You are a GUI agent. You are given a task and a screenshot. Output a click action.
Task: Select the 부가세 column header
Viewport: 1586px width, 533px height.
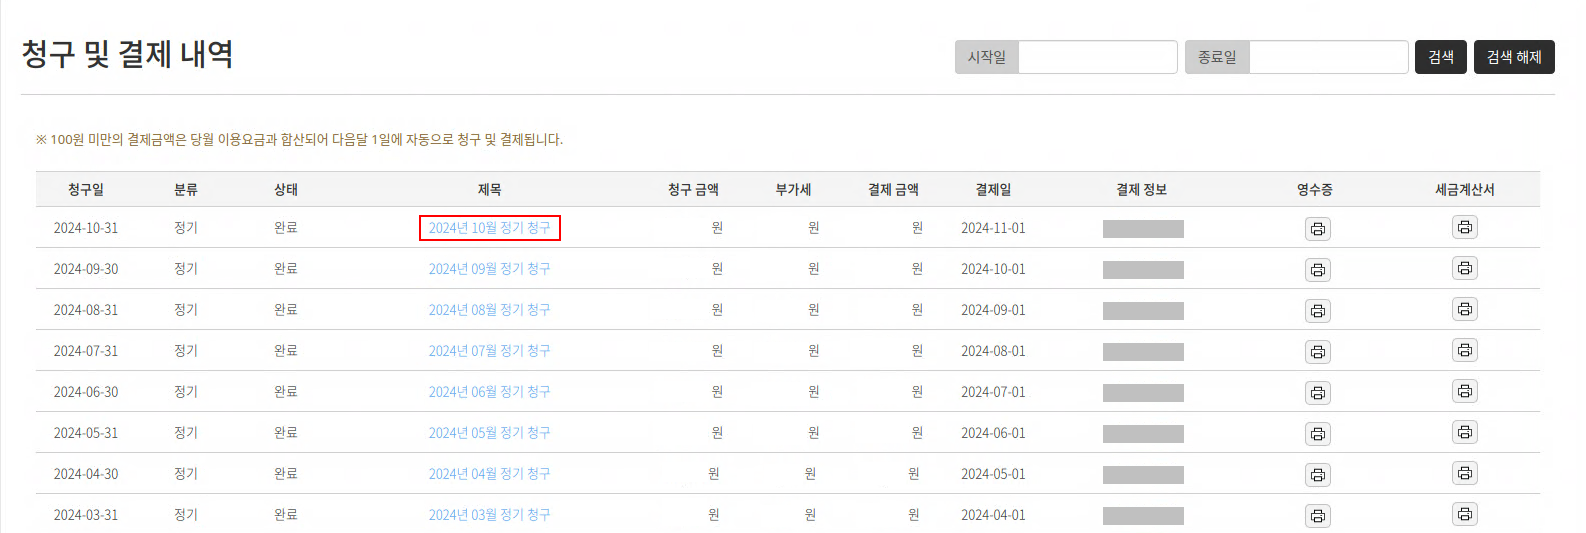click(x=794, y=189)
